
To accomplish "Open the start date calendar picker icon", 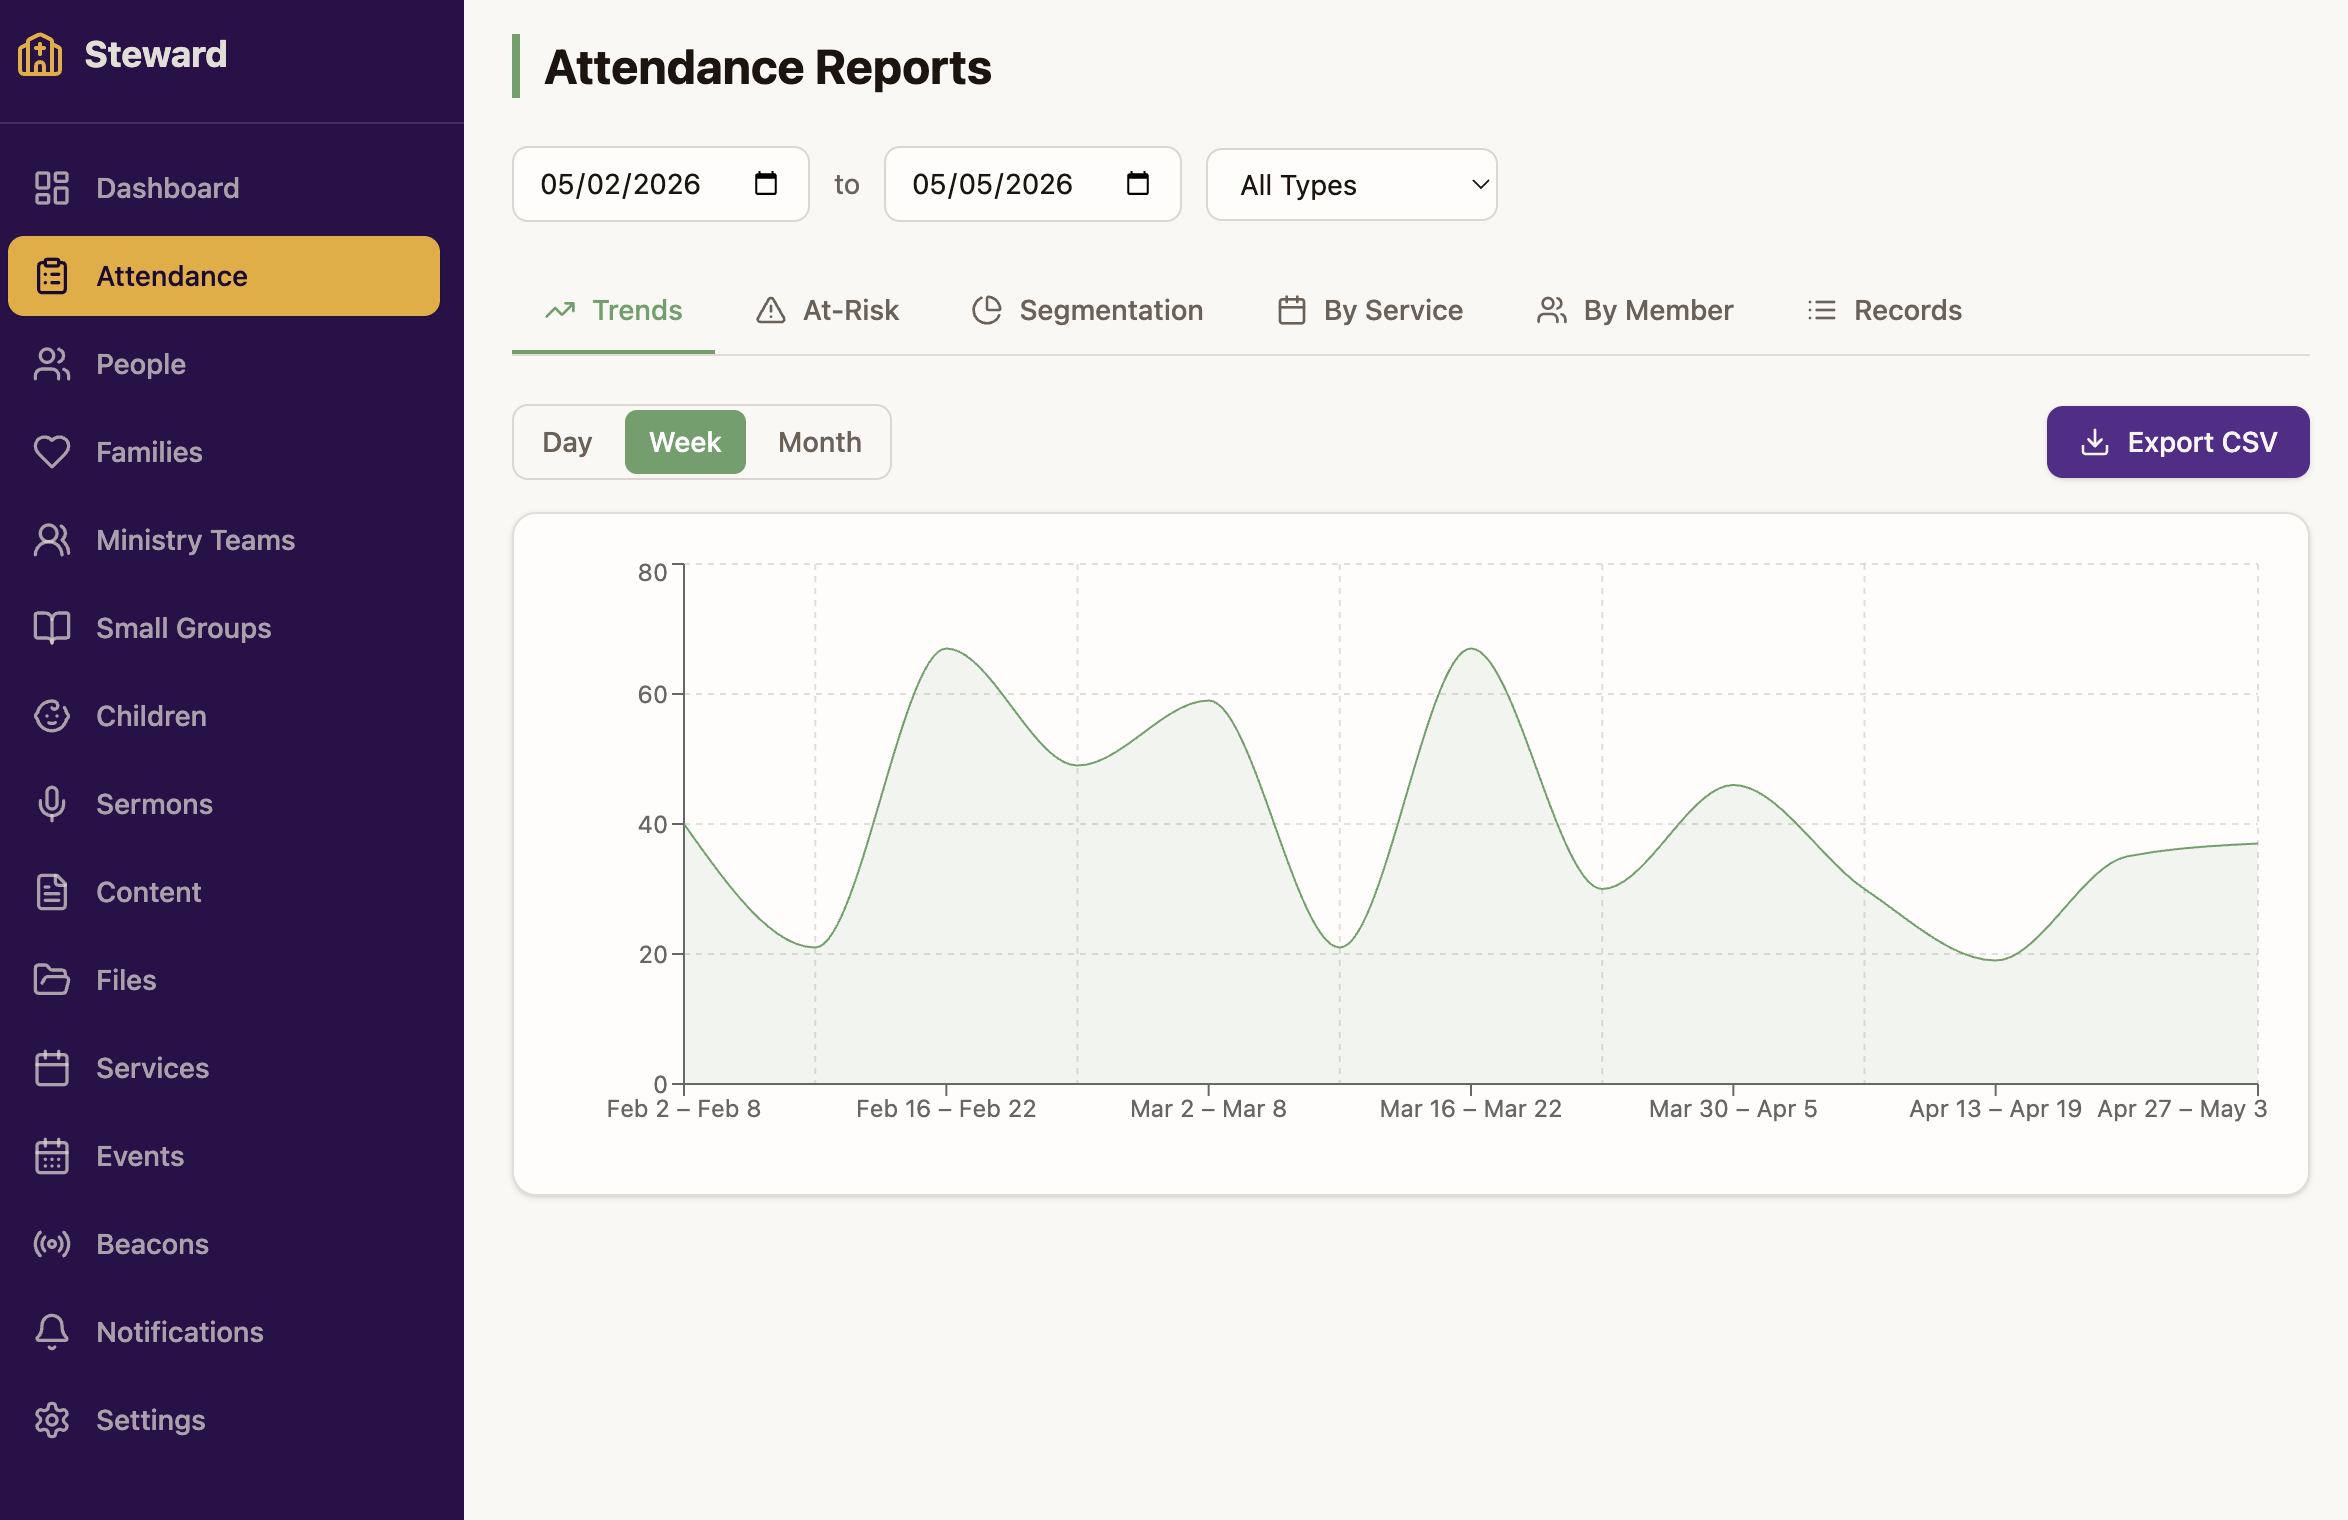I will click(x=766, y=184).
